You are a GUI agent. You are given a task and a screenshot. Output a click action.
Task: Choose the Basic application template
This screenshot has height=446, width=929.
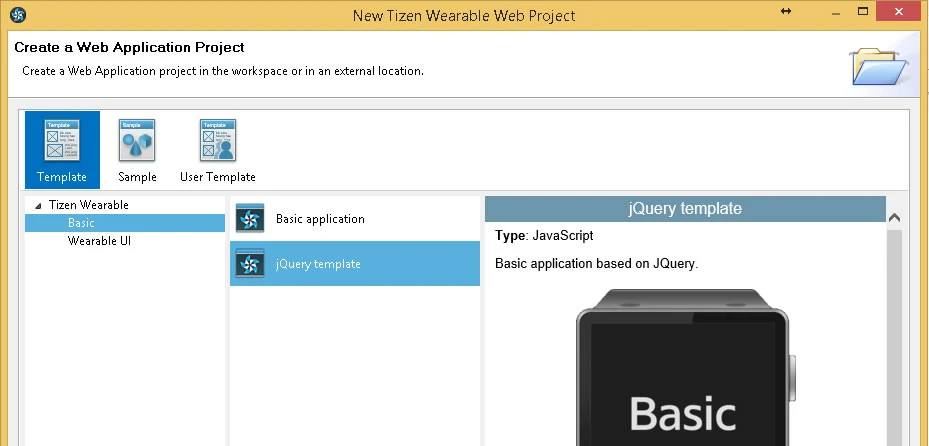pos(355,219)
